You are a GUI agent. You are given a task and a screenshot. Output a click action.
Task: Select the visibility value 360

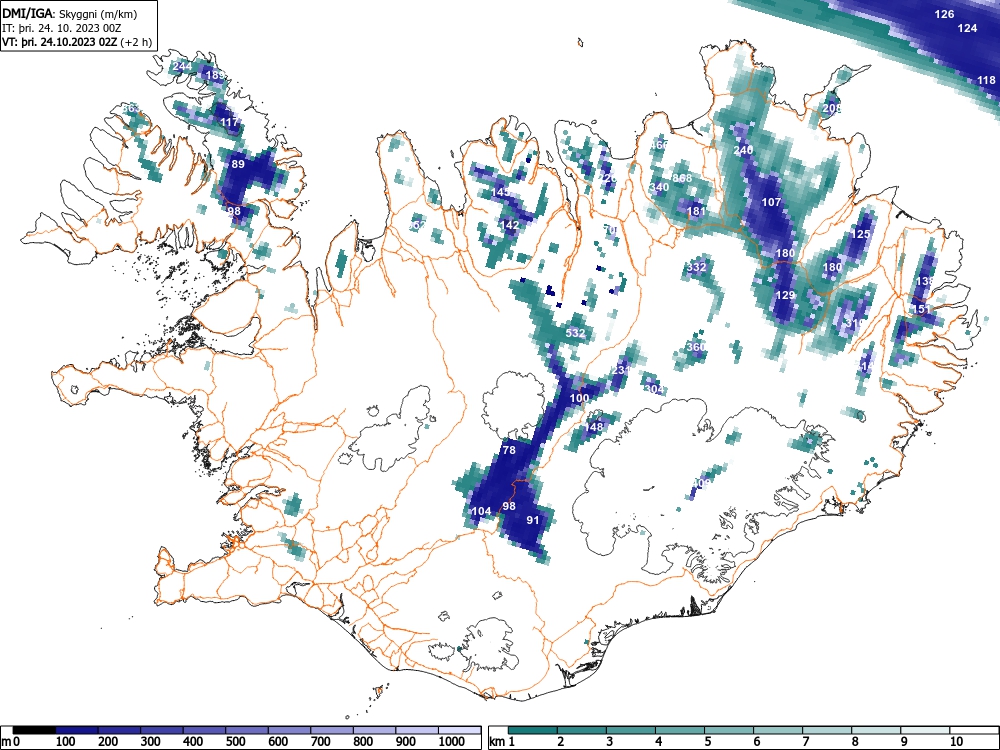tap(696, 347)
